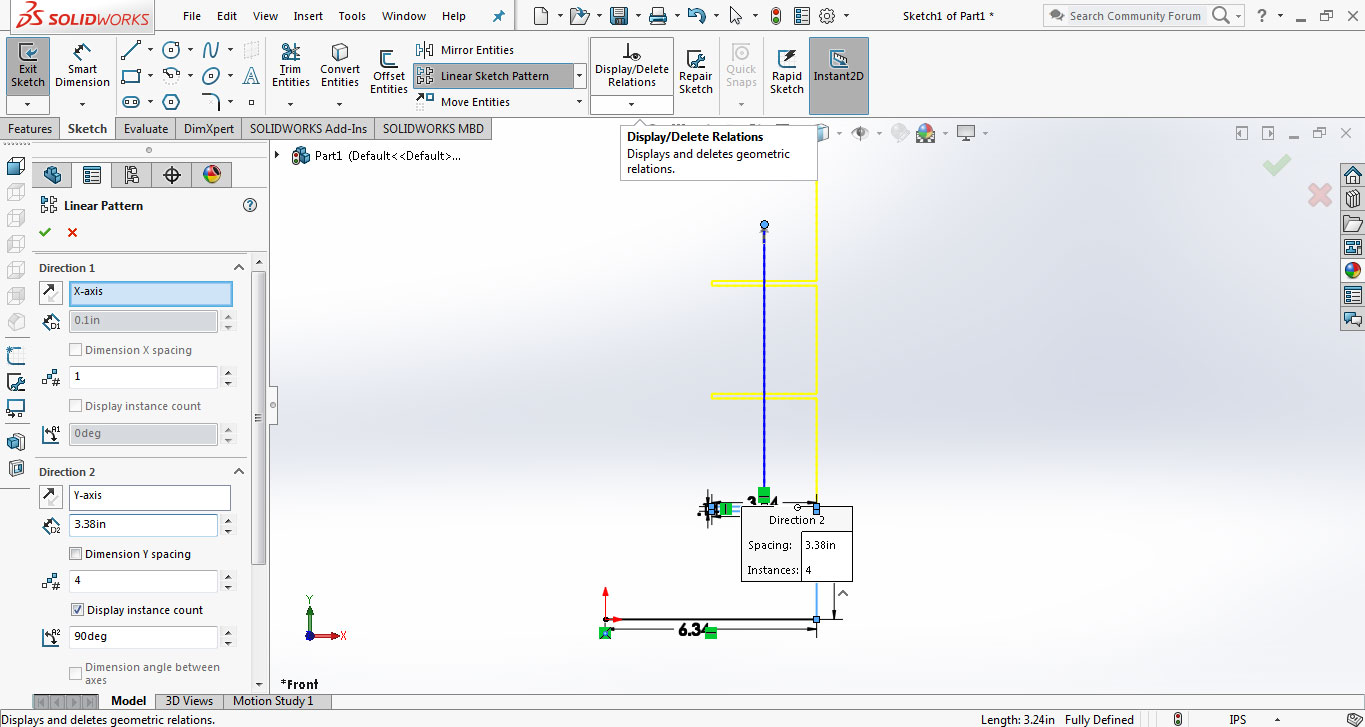1365x727 pixels.
Task: Open the Home task pane icon
Action: pyautogui.click(x=1352, y=175)
